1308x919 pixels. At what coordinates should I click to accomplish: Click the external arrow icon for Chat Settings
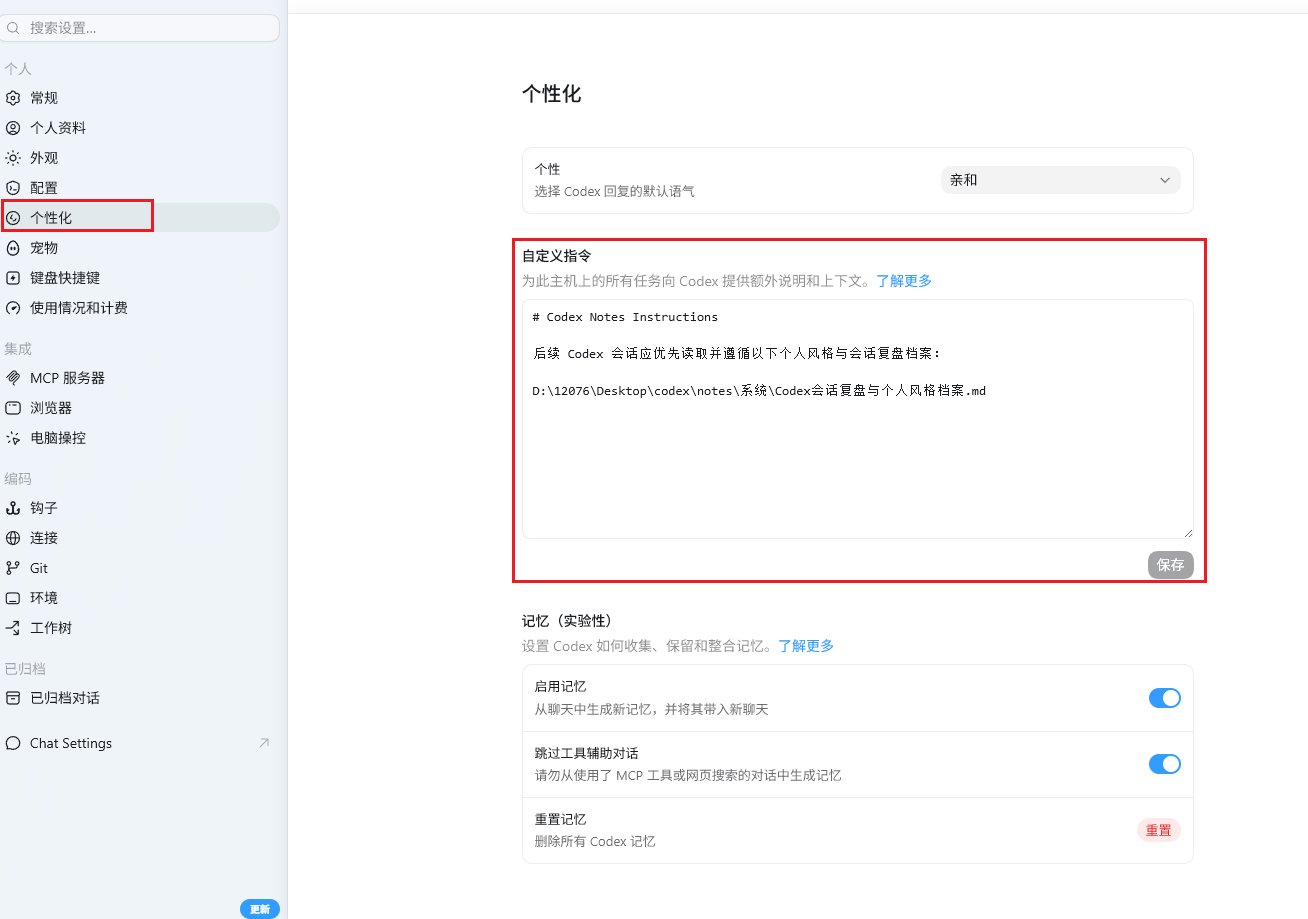coord(264,743)
